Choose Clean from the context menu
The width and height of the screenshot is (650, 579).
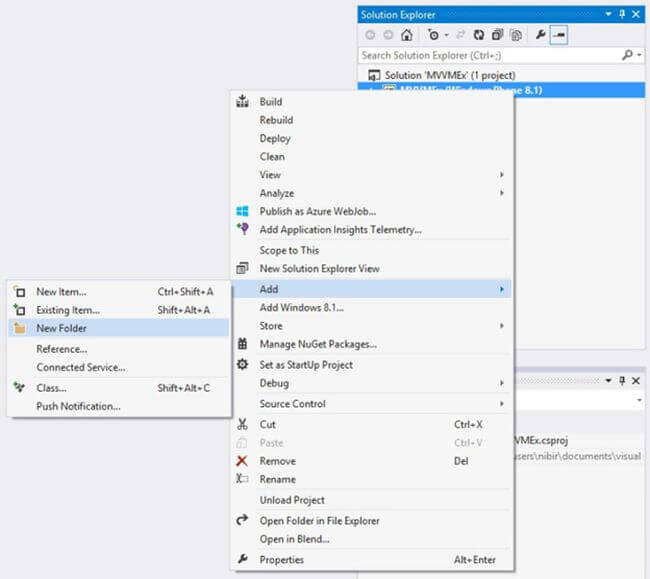371,156
